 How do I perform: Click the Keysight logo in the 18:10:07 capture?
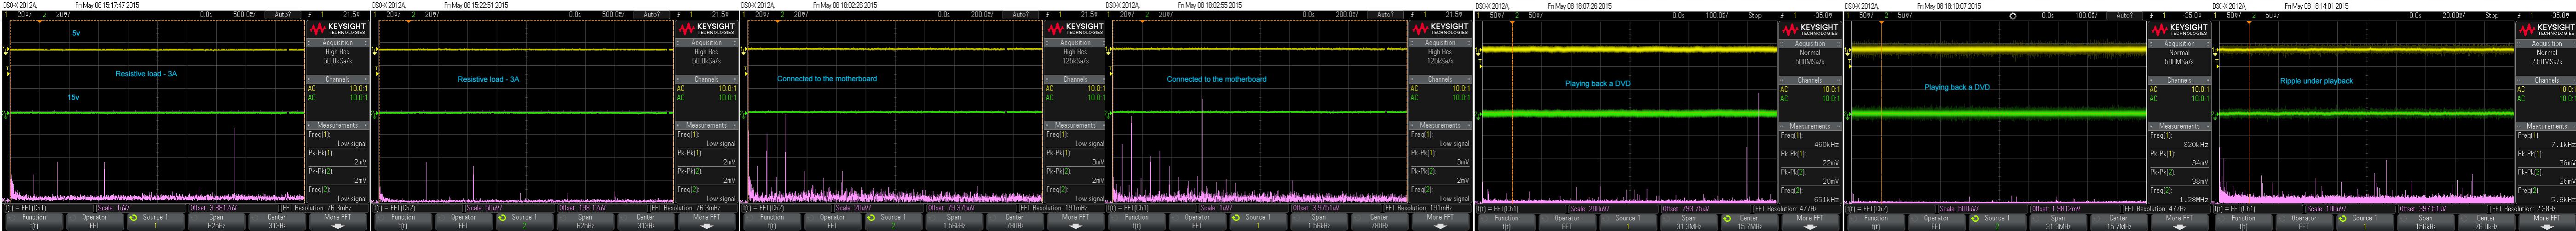click(x=2179, y=29)
